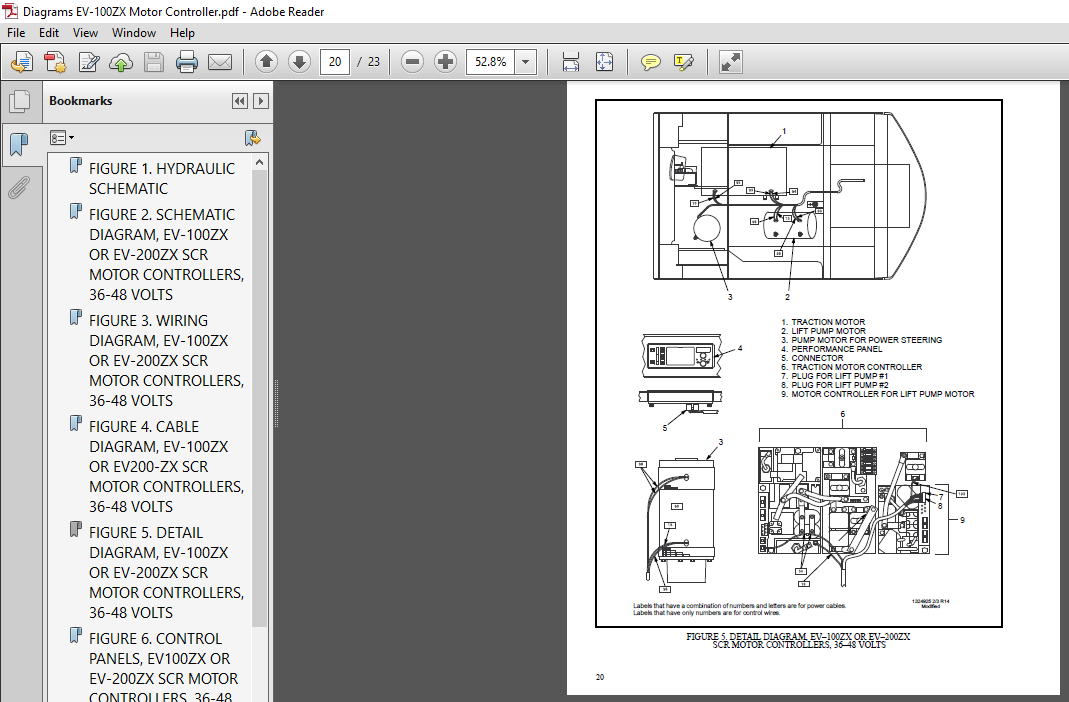This screenshot has height=702, width=1069.
Task: Open the Edit menu
Action: tap(48, 33)
